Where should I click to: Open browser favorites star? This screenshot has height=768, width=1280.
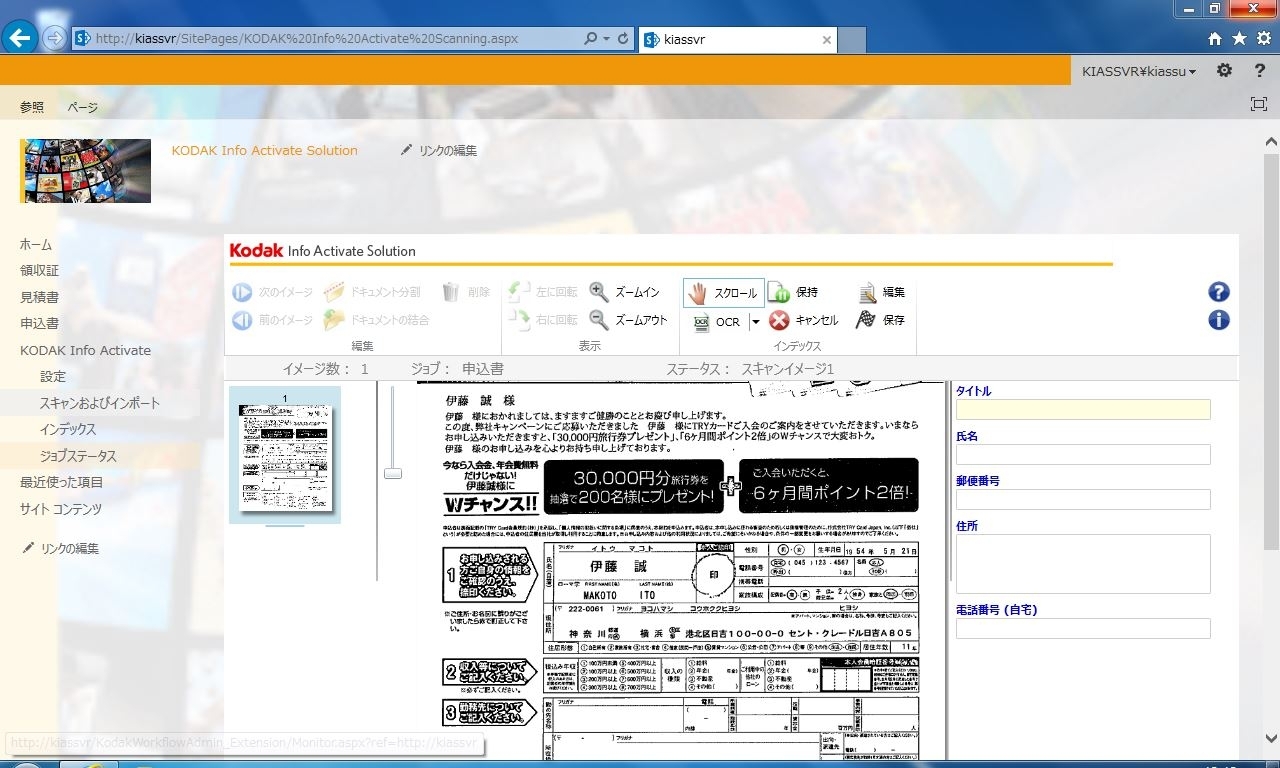[1239, 39]
